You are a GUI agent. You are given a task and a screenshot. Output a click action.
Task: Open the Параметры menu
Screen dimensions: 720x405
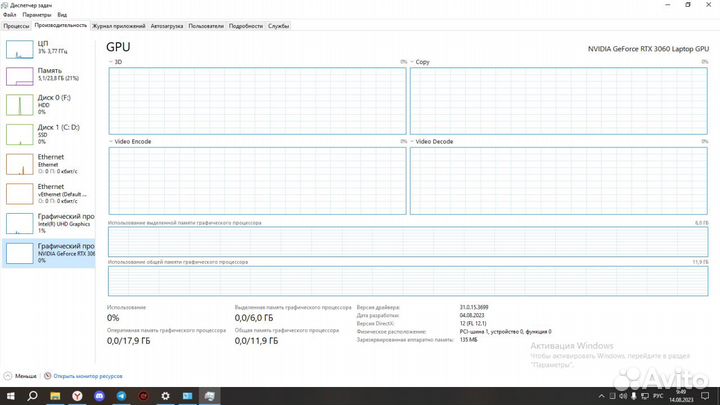click(x=37, y=15)
